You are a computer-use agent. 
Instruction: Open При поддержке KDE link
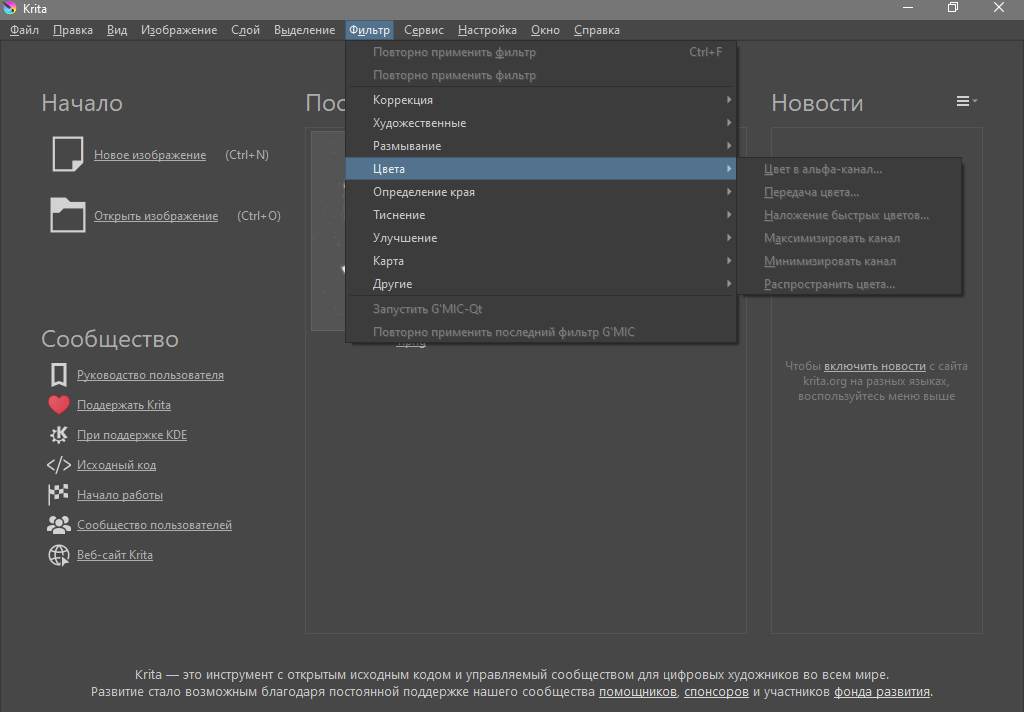tap(132, 435)
